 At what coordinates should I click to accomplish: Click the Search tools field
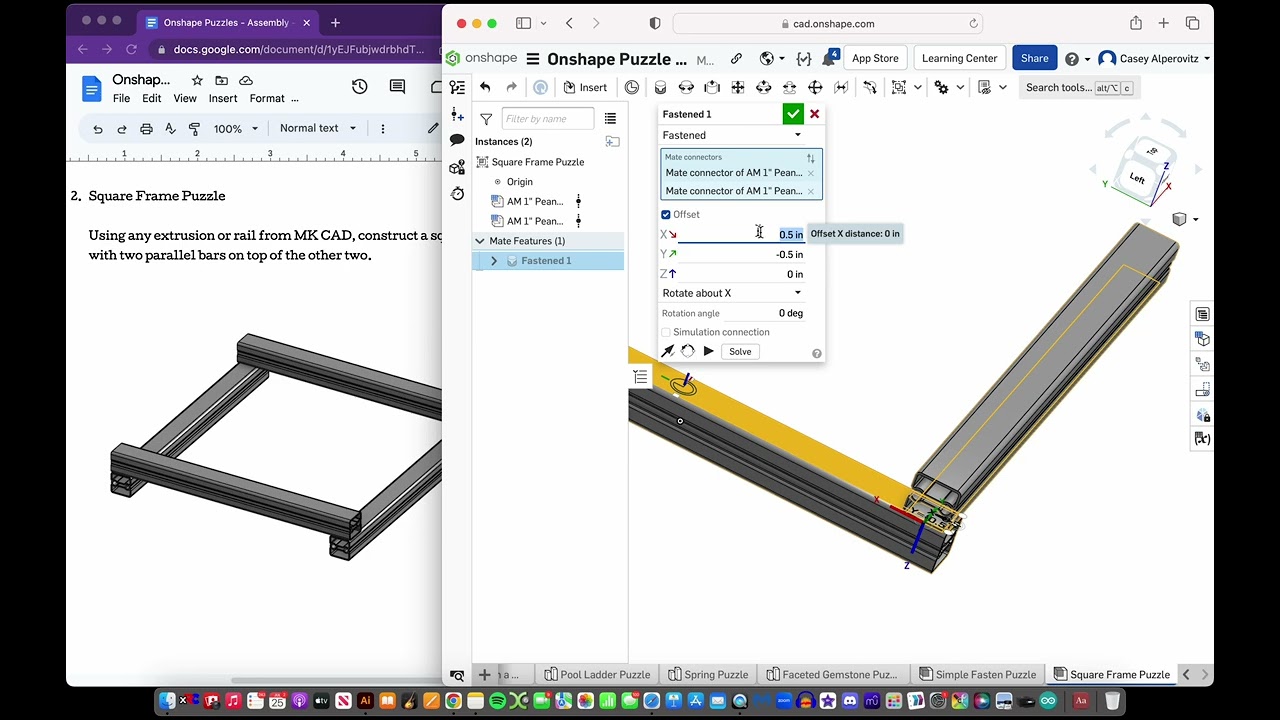[x=1079, y=87]
